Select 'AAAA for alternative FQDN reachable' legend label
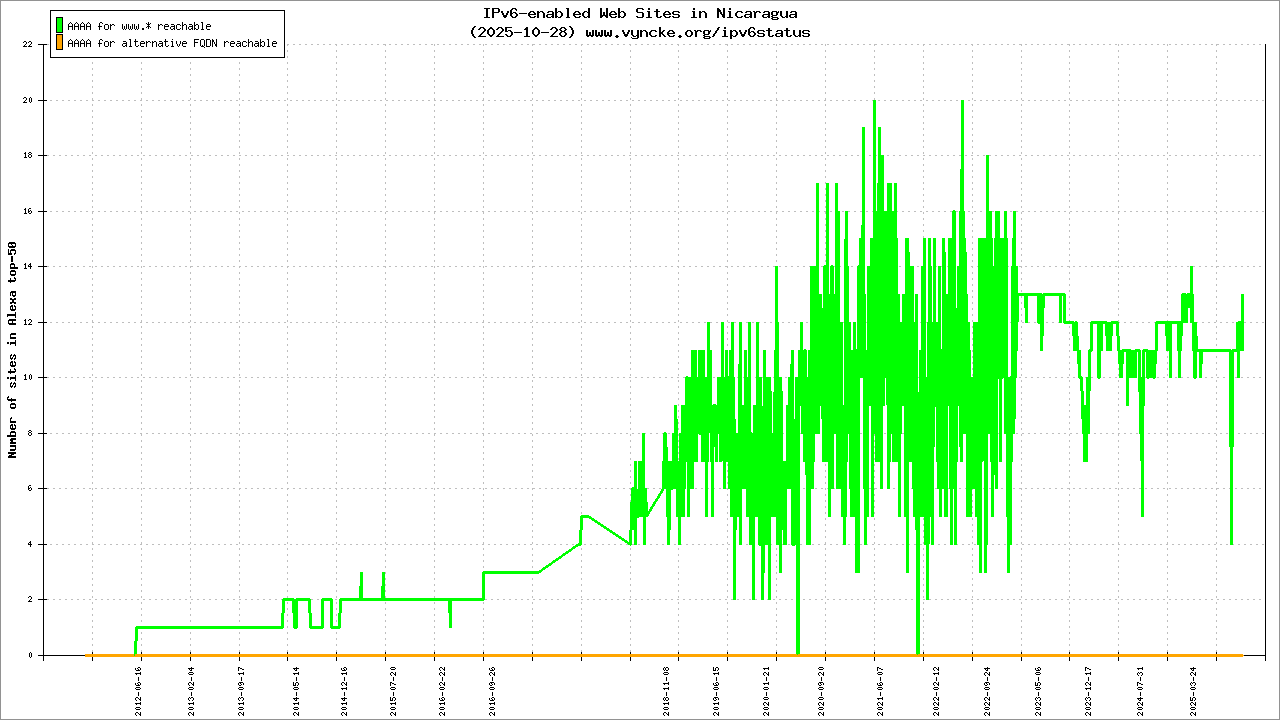 172,44
